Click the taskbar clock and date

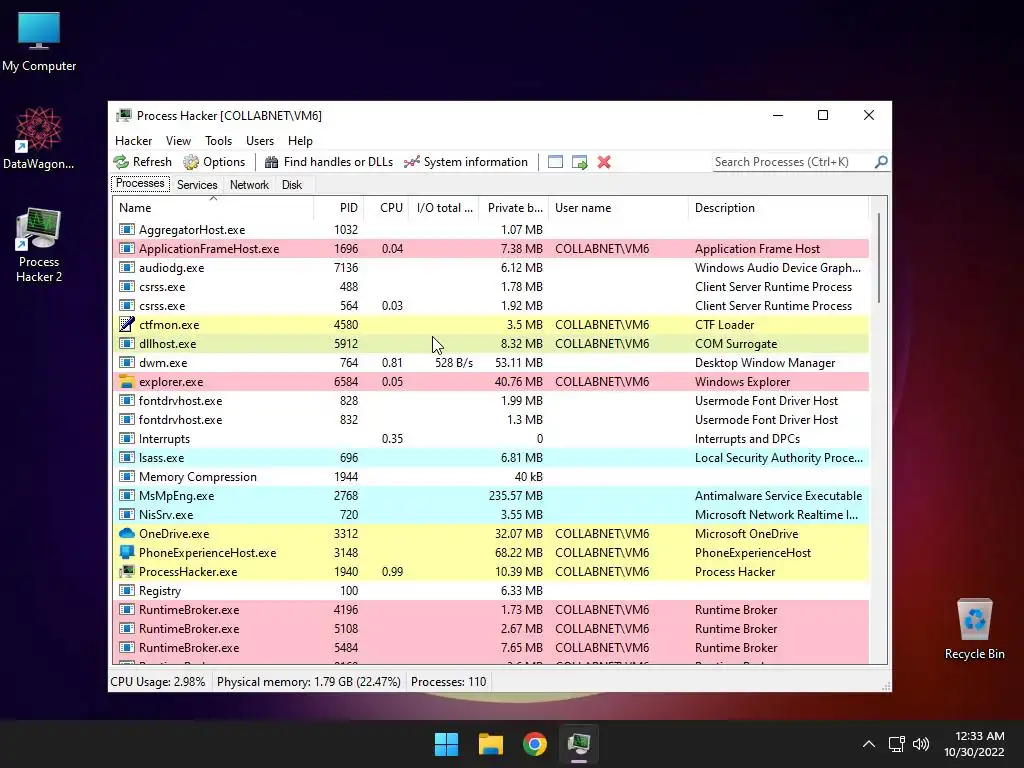pos(974,744)
